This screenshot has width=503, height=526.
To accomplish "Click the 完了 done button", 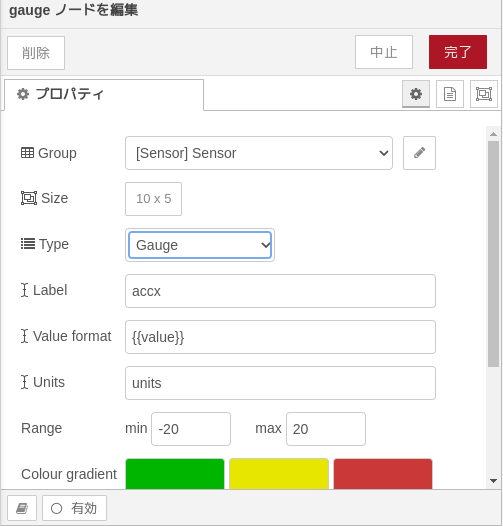I will (x=458, y=52).
